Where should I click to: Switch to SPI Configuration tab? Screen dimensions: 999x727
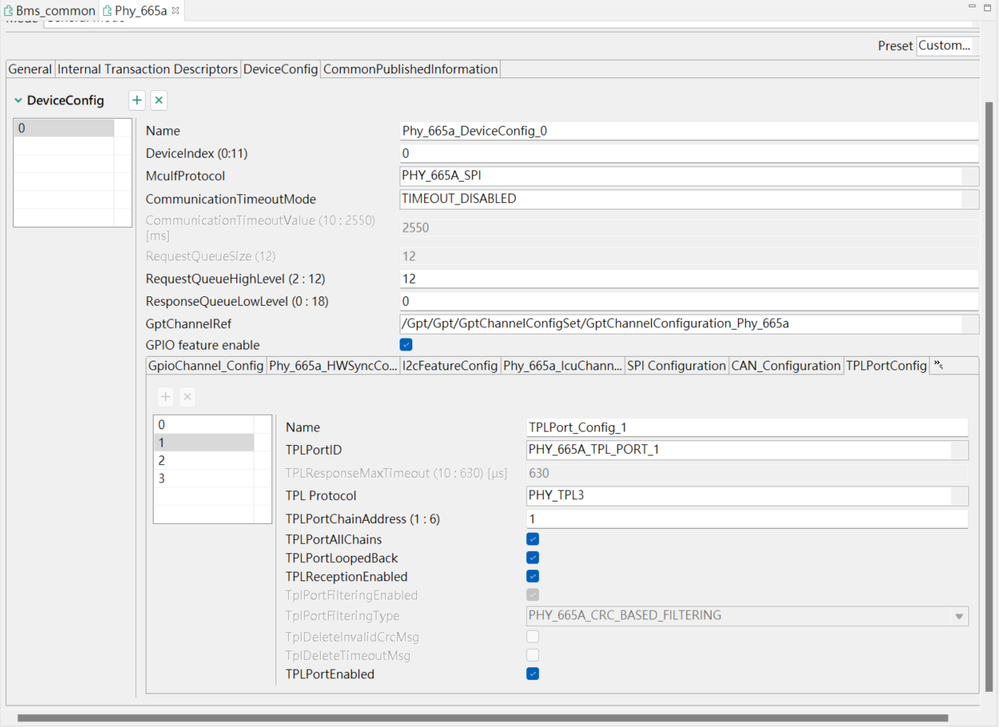point(676,366)
